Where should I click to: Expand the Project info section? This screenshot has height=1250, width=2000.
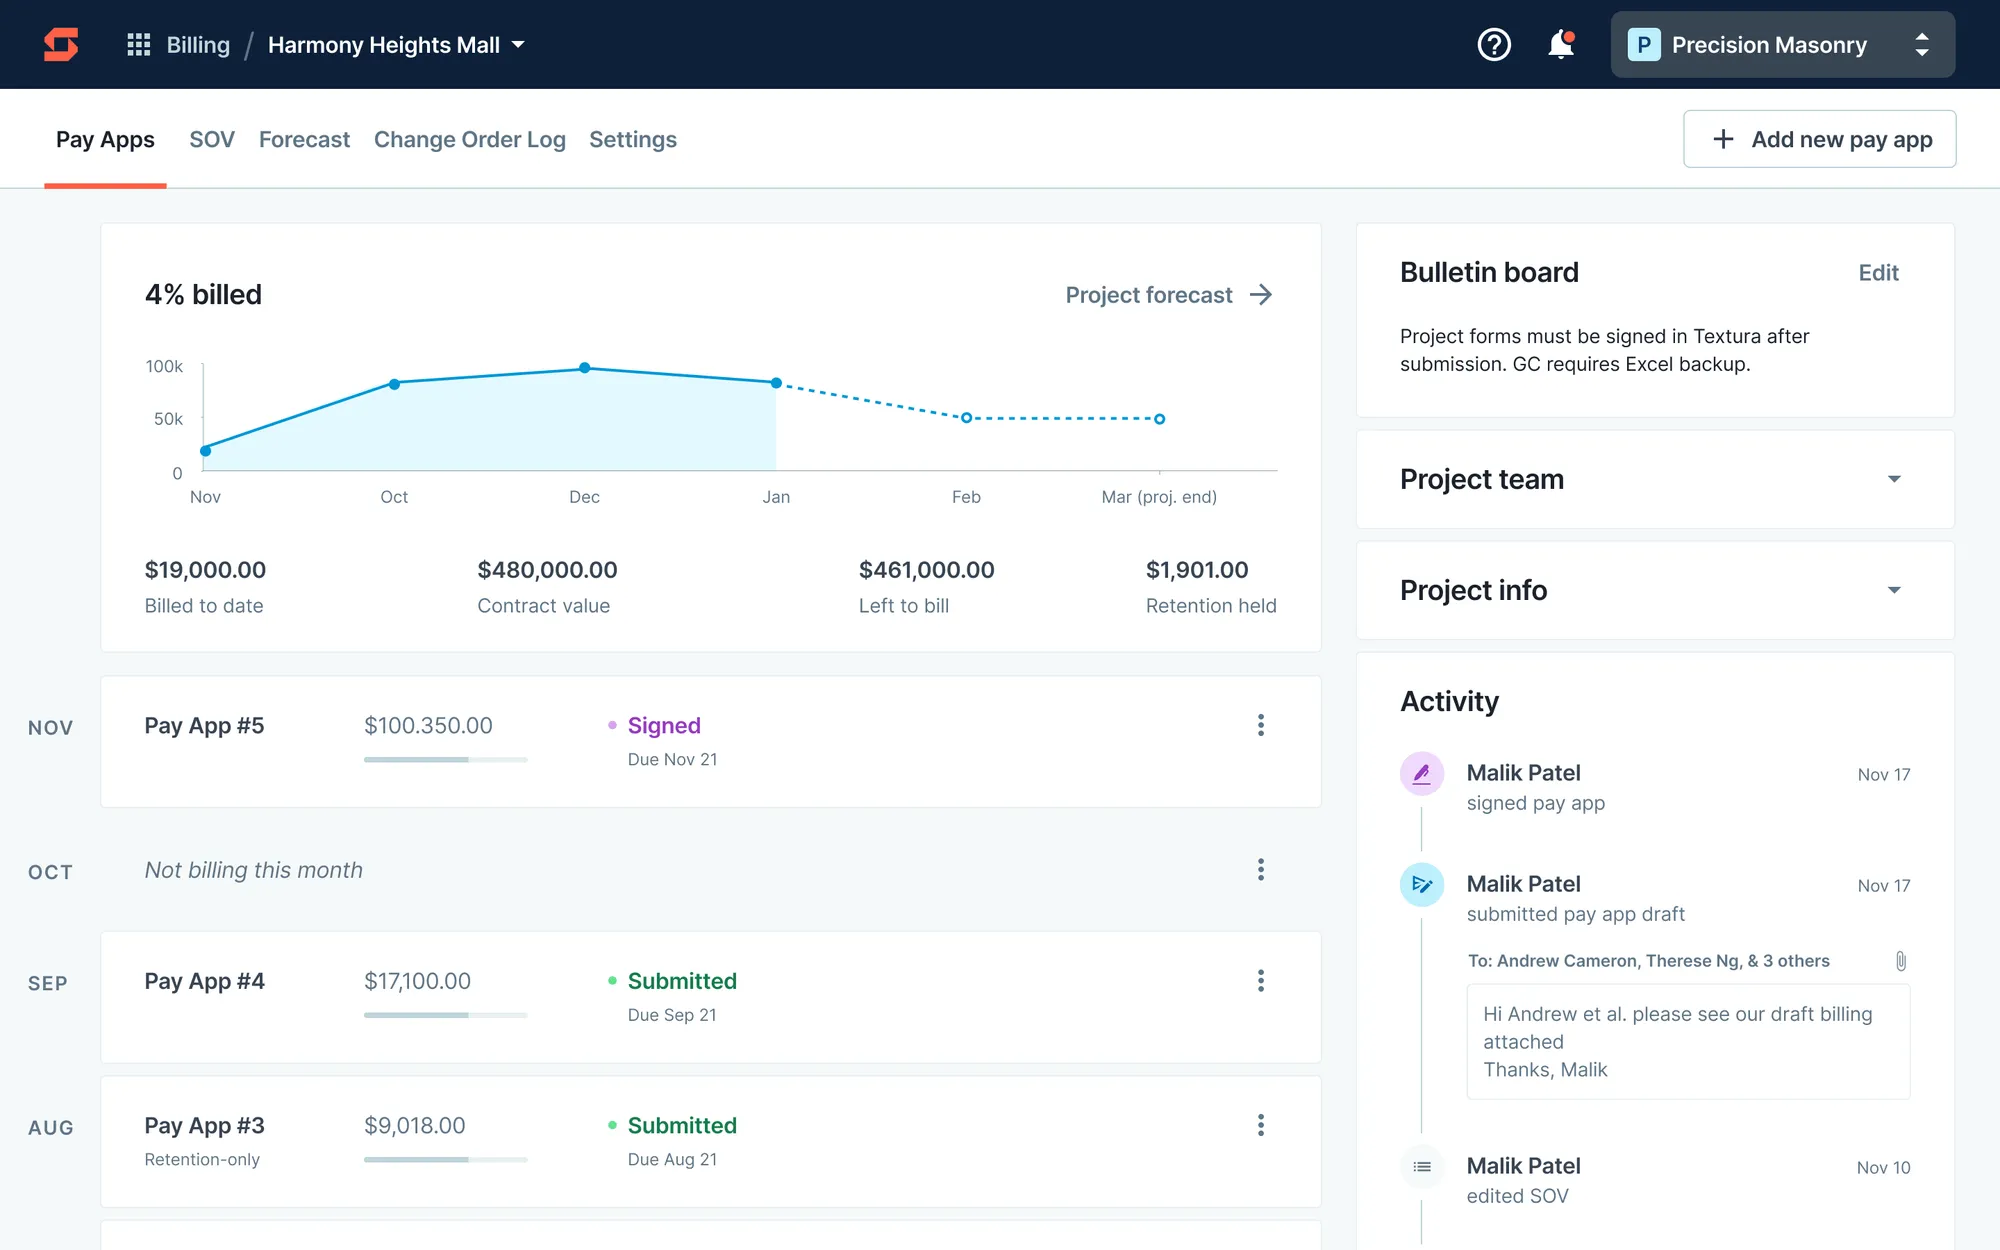click(x=1894, y=590)
